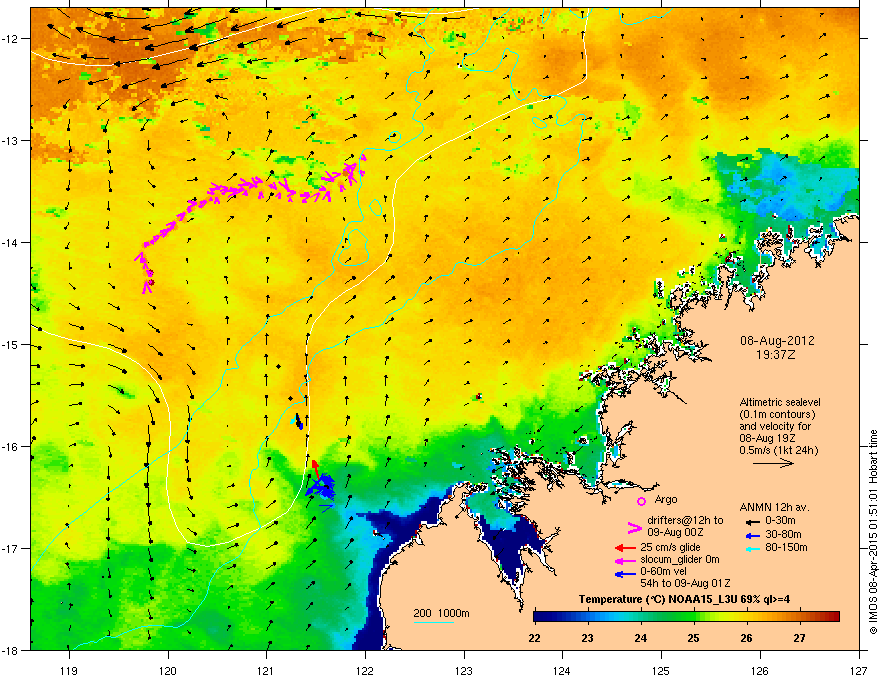
Task: Click the '200 1000m' isobath label
Action: pos(441,613)
